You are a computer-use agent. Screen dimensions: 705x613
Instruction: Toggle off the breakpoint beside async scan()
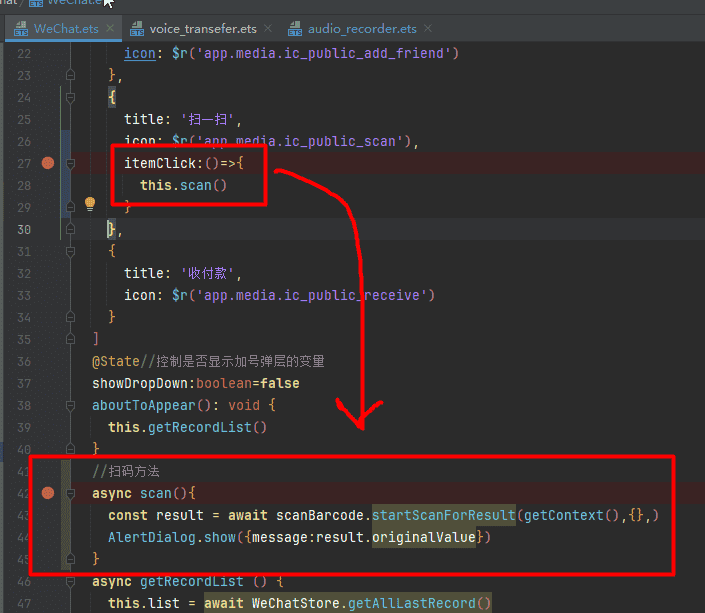click(47, 493)
